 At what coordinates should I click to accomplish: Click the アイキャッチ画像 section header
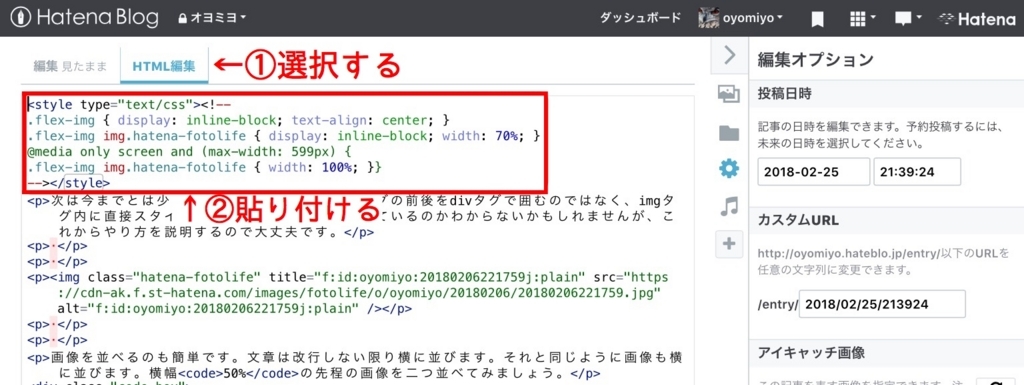811,353
